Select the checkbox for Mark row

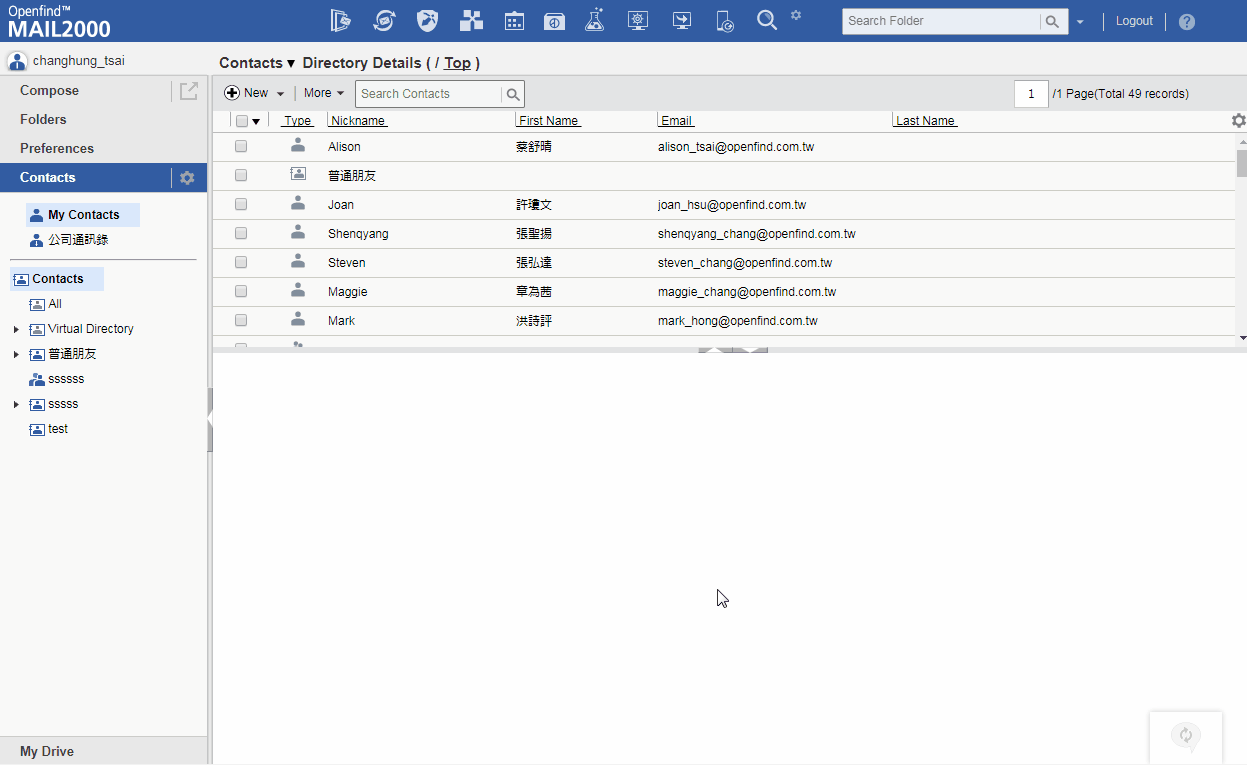pos(241,321)
